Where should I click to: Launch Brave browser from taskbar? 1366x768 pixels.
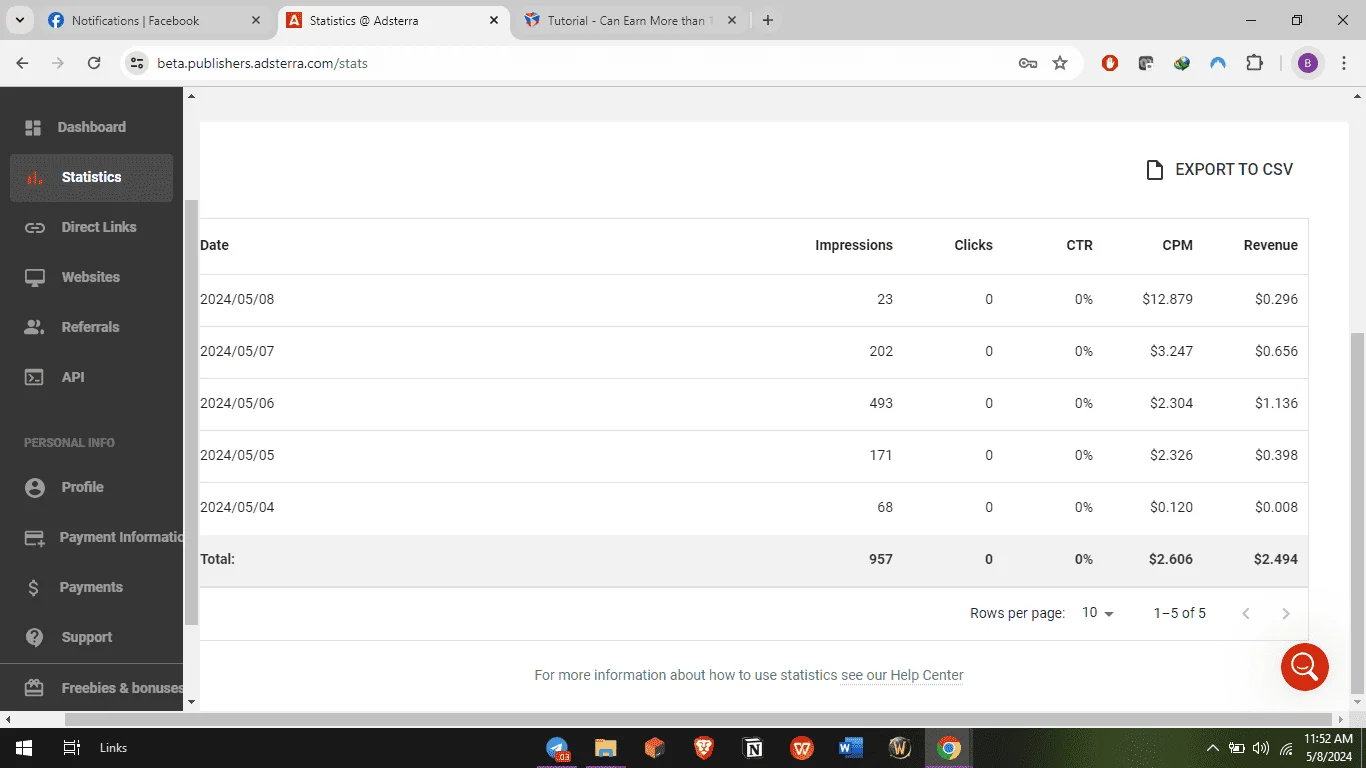704,748
